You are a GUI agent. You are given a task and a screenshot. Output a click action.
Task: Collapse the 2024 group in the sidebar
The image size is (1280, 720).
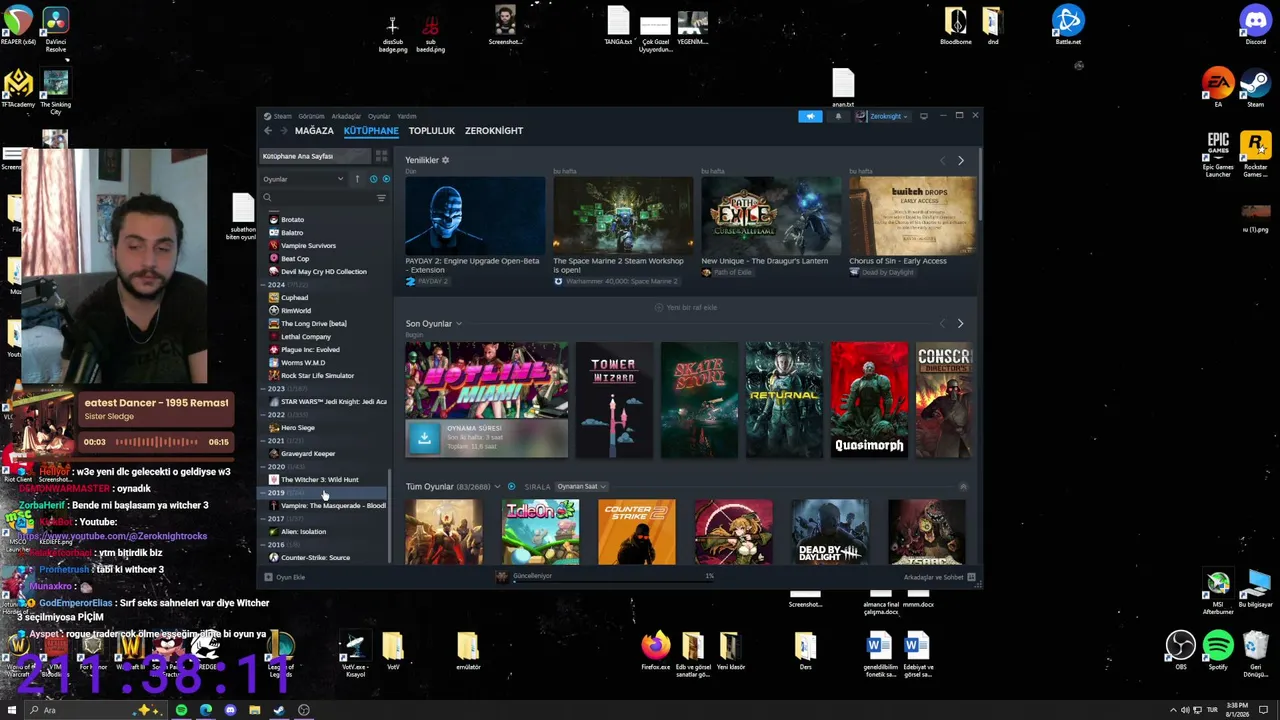click(x=265, y=285)
